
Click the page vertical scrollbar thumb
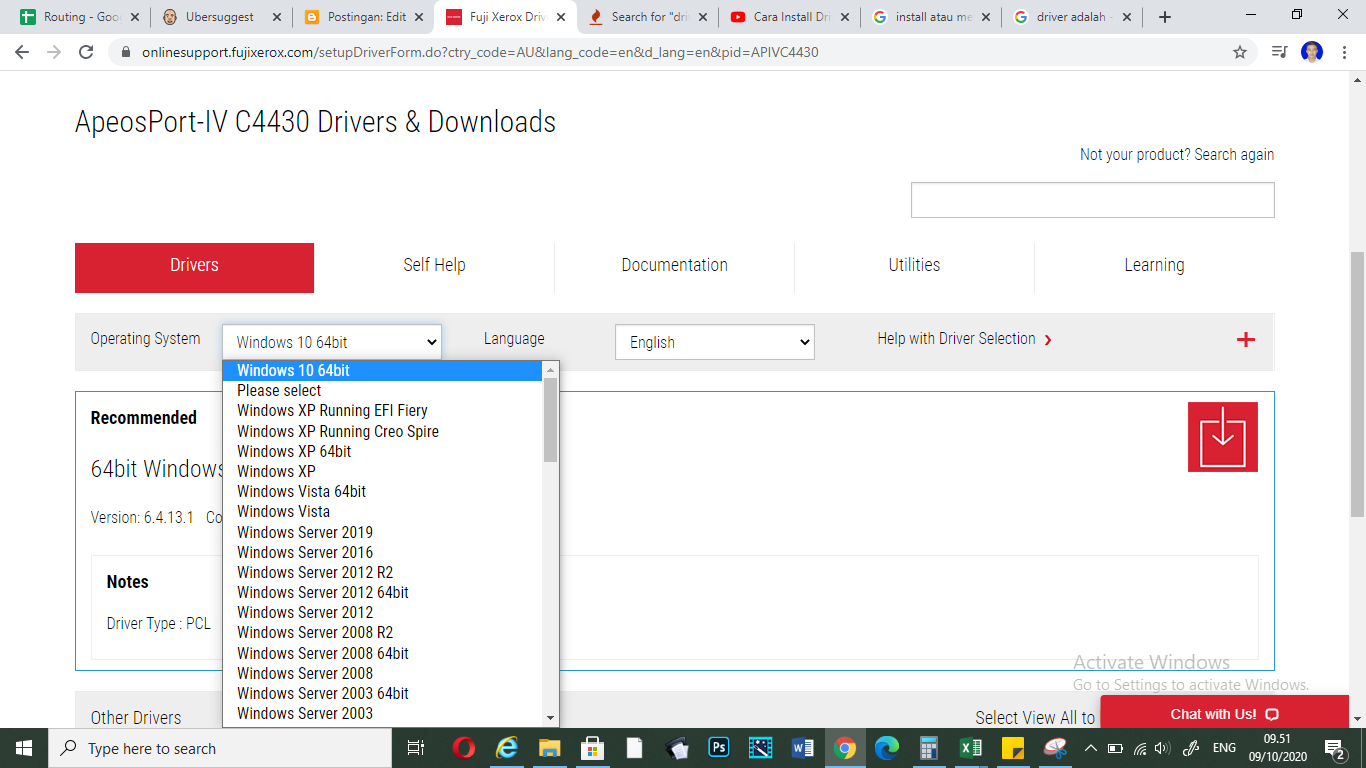tap(1357, 384)
